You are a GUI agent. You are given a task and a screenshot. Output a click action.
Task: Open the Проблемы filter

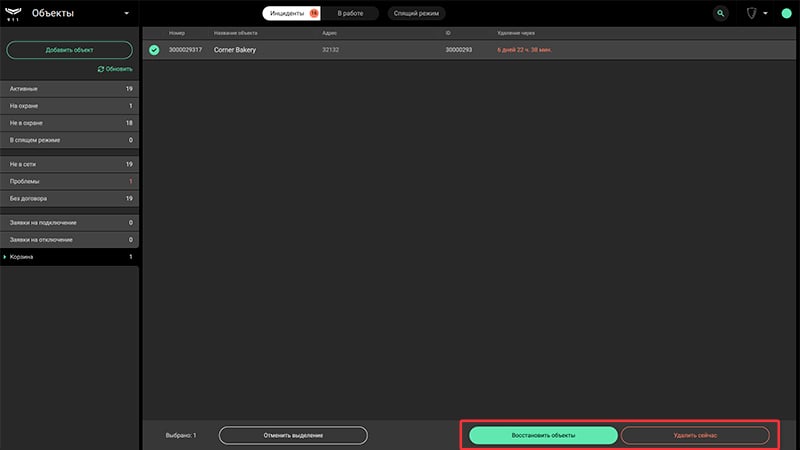[69, 181]
